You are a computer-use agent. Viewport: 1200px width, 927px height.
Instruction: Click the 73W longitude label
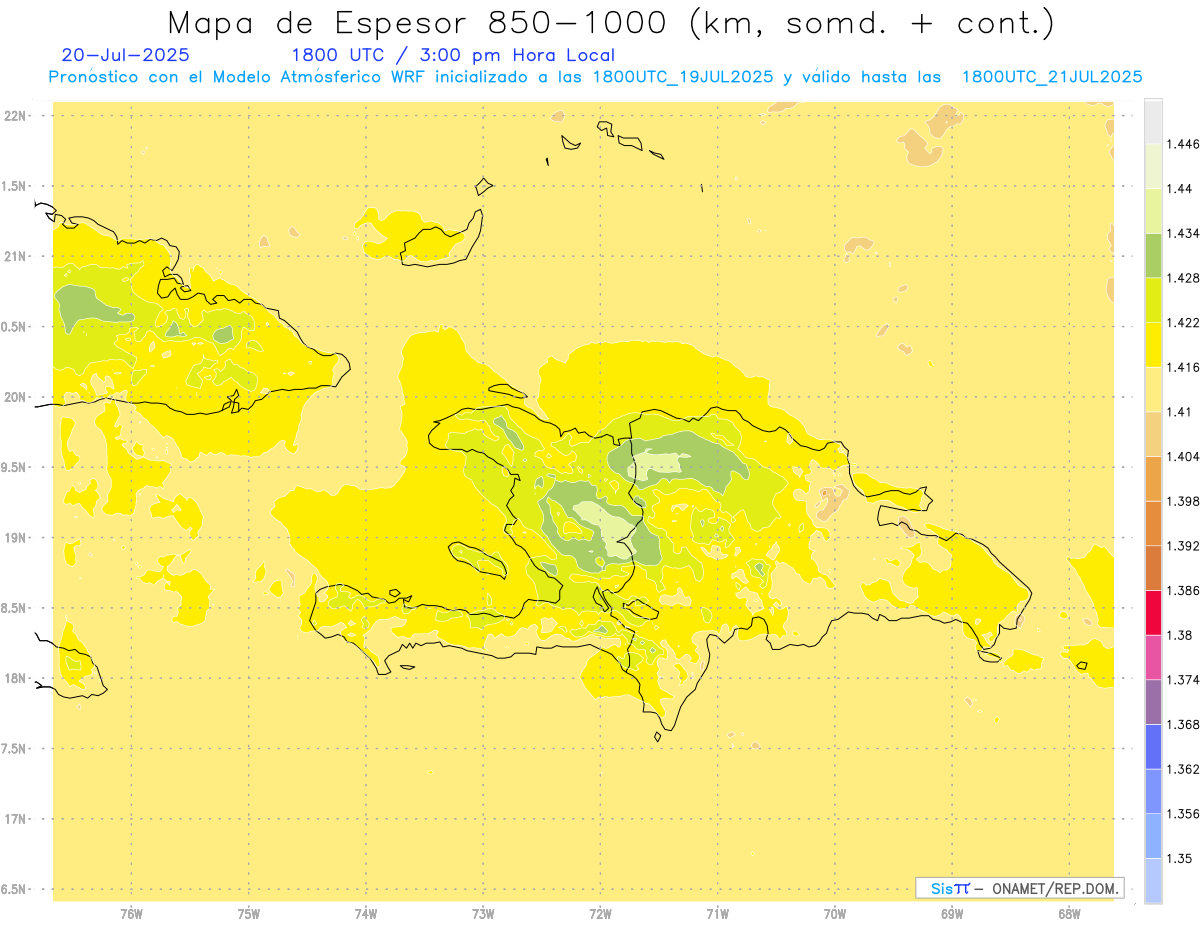click(483, 914)
